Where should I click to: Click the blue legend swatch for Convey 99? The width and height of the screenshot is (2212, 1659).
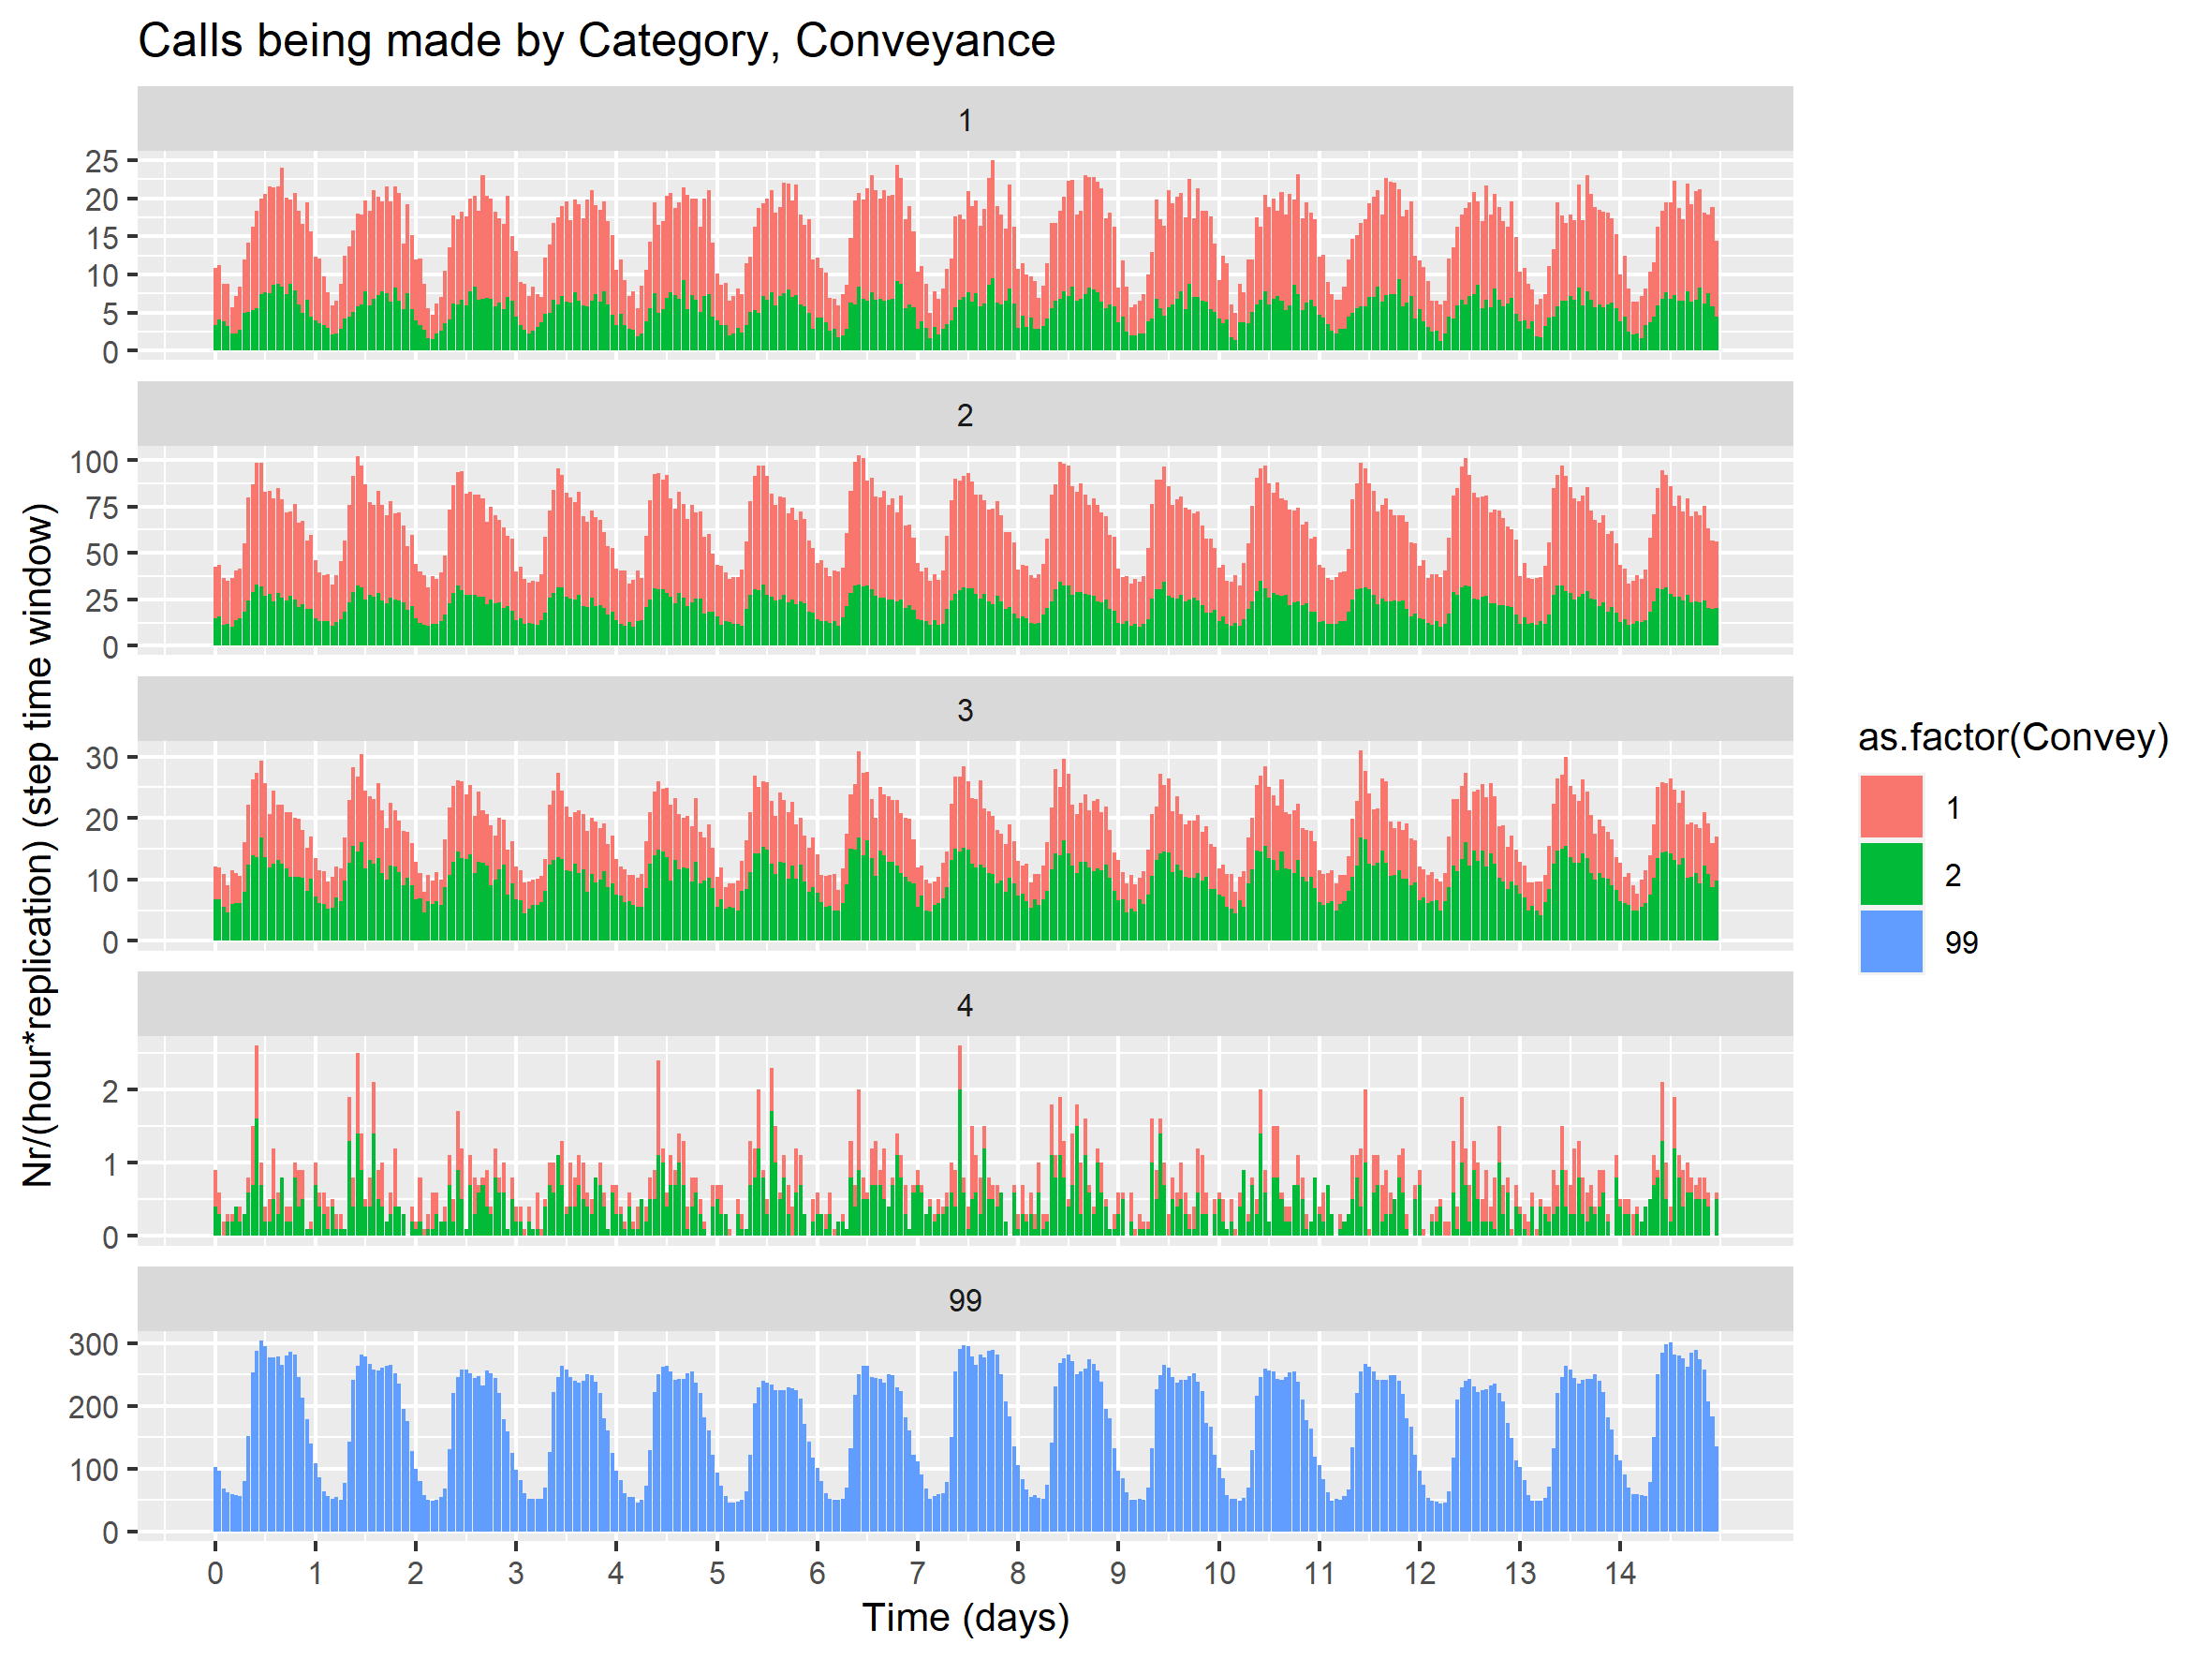[x=1890, y=941]
